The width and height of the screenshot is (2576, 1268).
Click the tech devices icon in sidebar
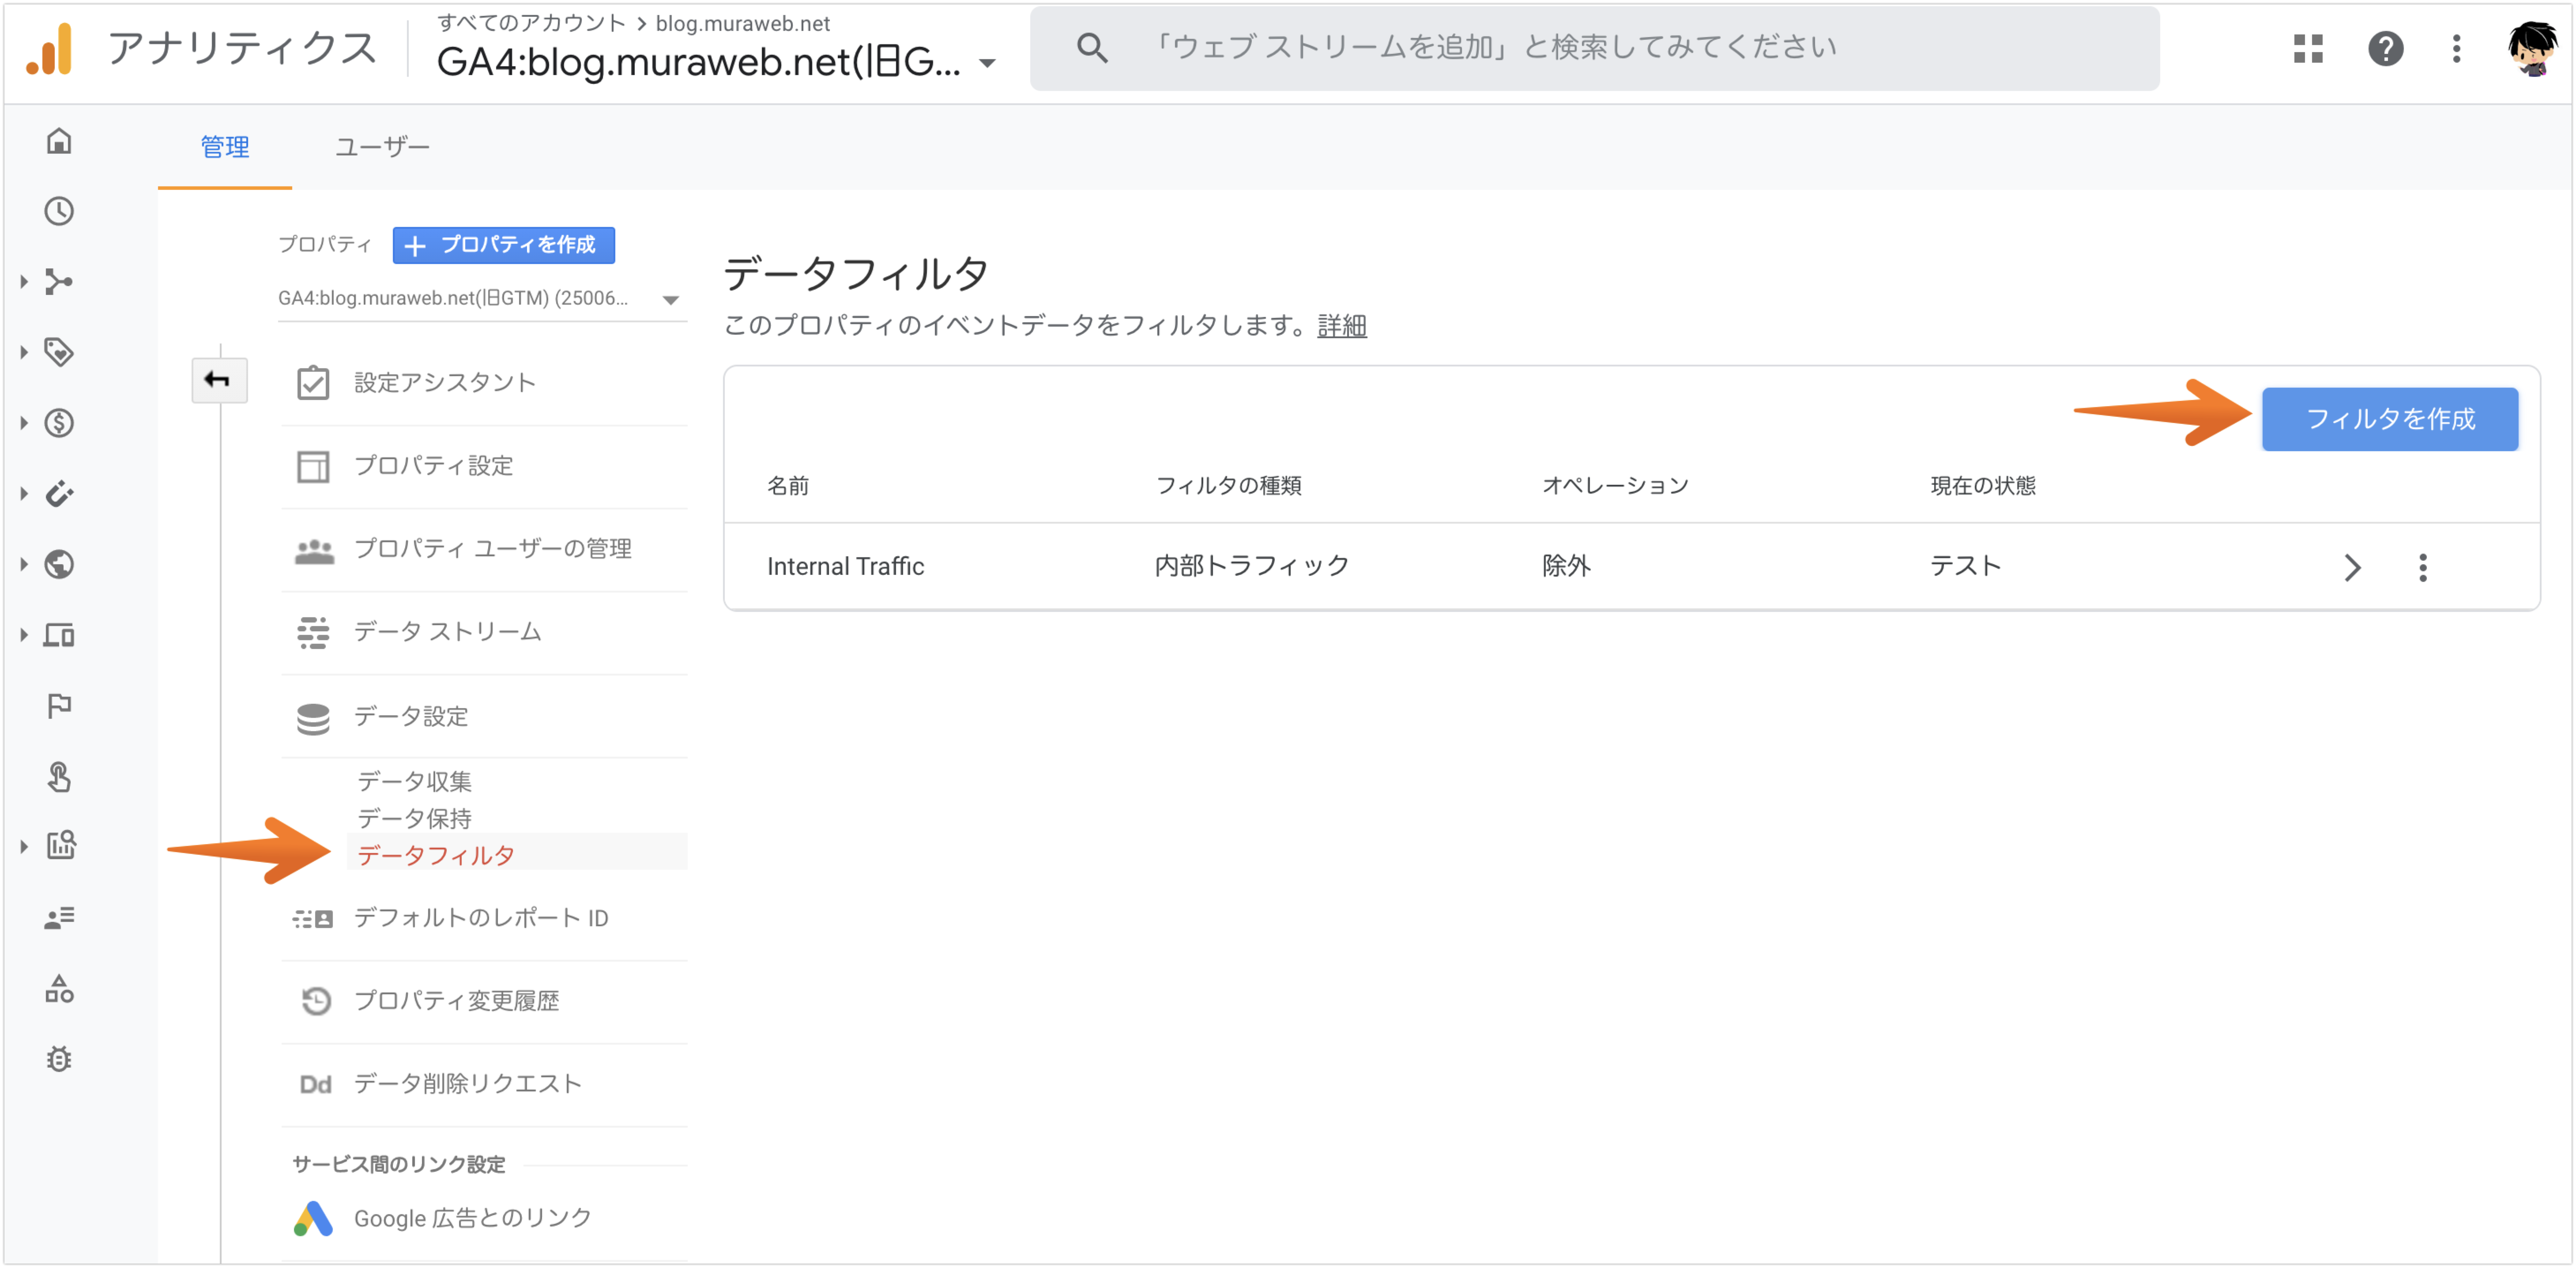(59, 635)
